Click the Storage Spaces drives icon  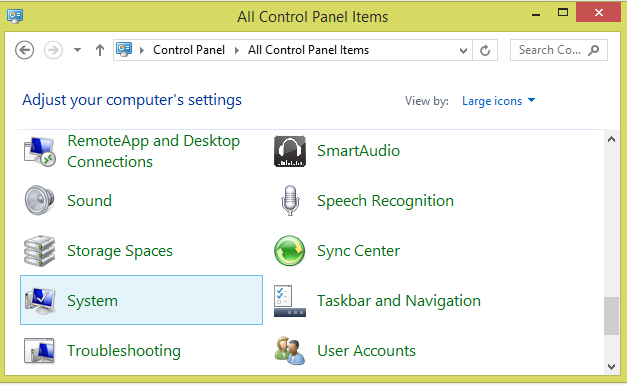click(39, 251)
